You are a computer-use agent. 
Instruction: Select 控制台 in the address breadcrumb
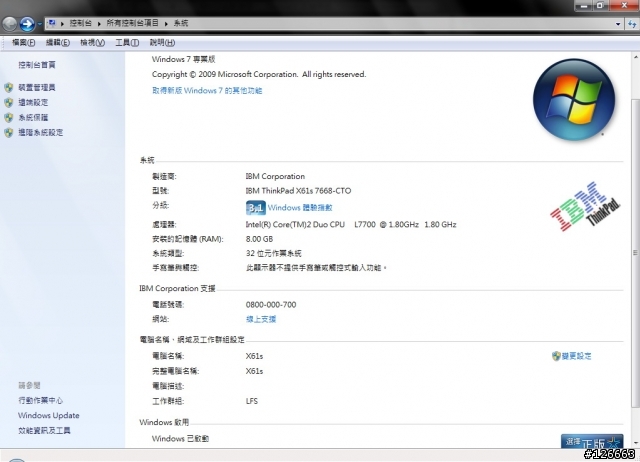click(x=80, y=23)
